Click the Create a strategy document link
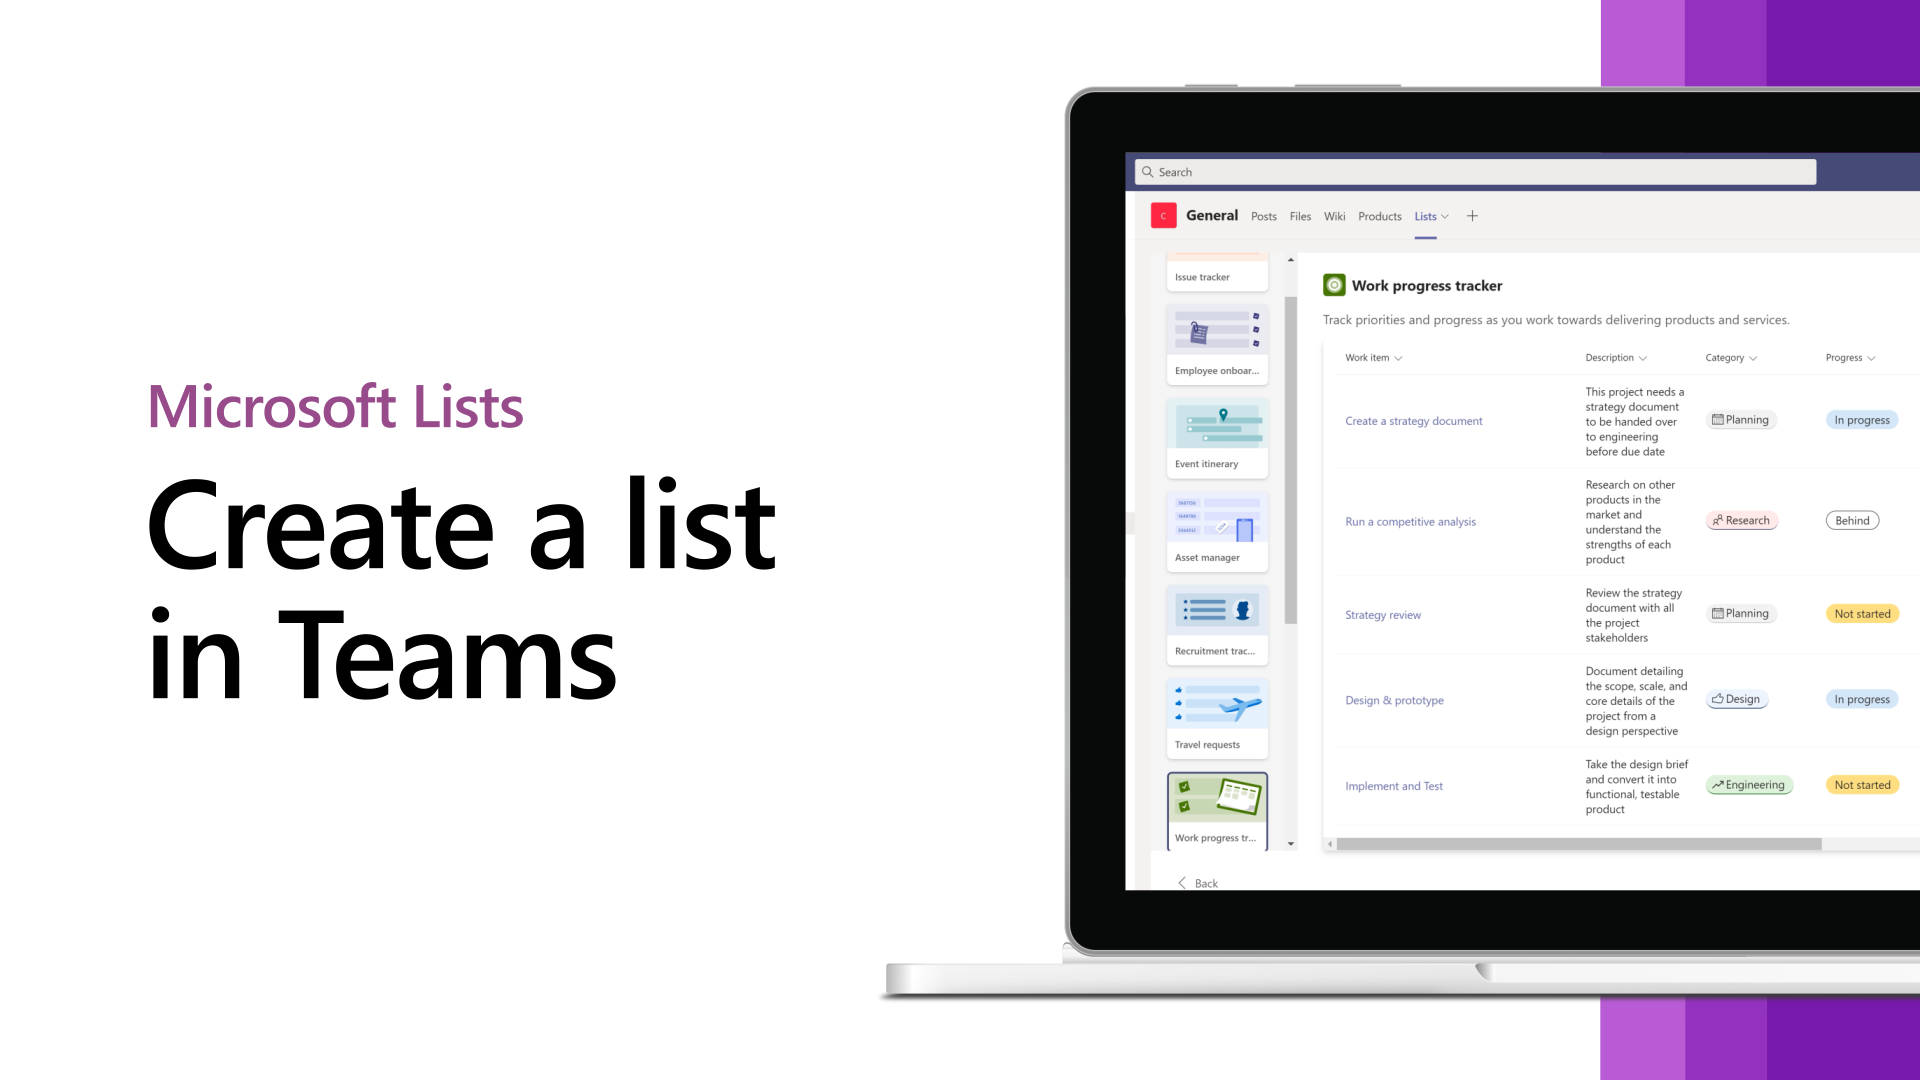The height and width of the screenshot is (1080, 1920). tap(1414, 421)
